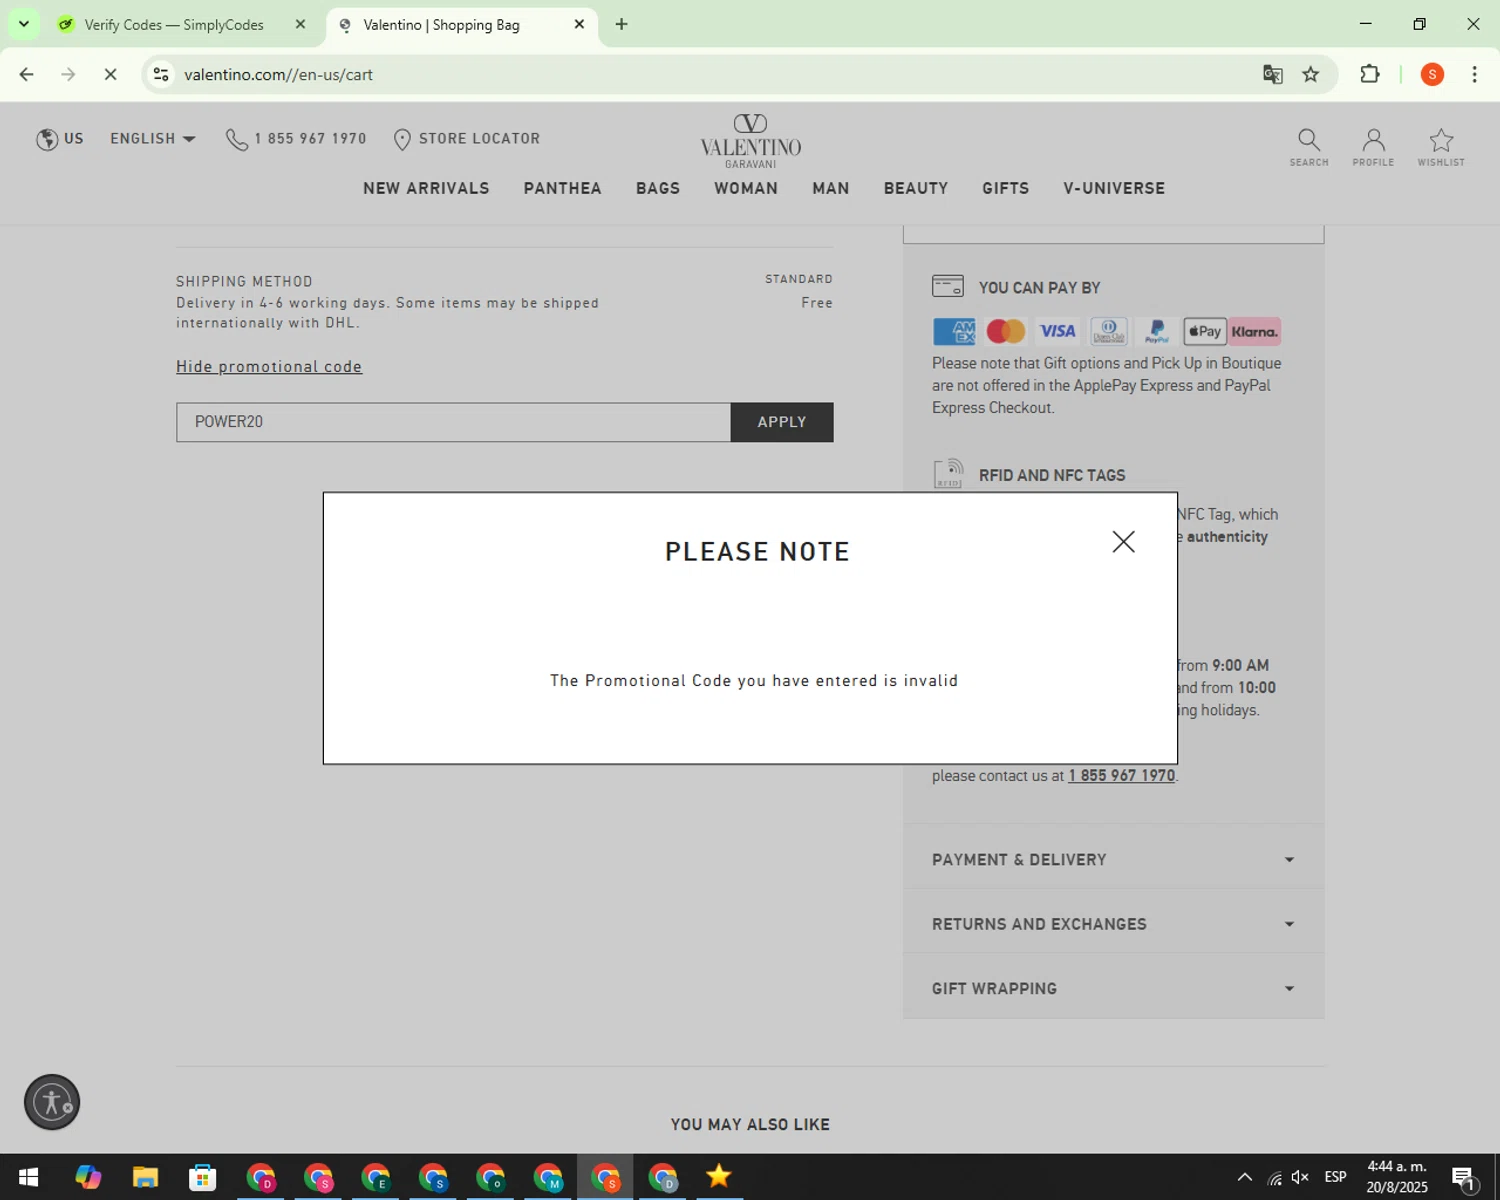Viewport: 1500px width, 1200px height.
Task: Stop loading the page
Action: [110, 74]
